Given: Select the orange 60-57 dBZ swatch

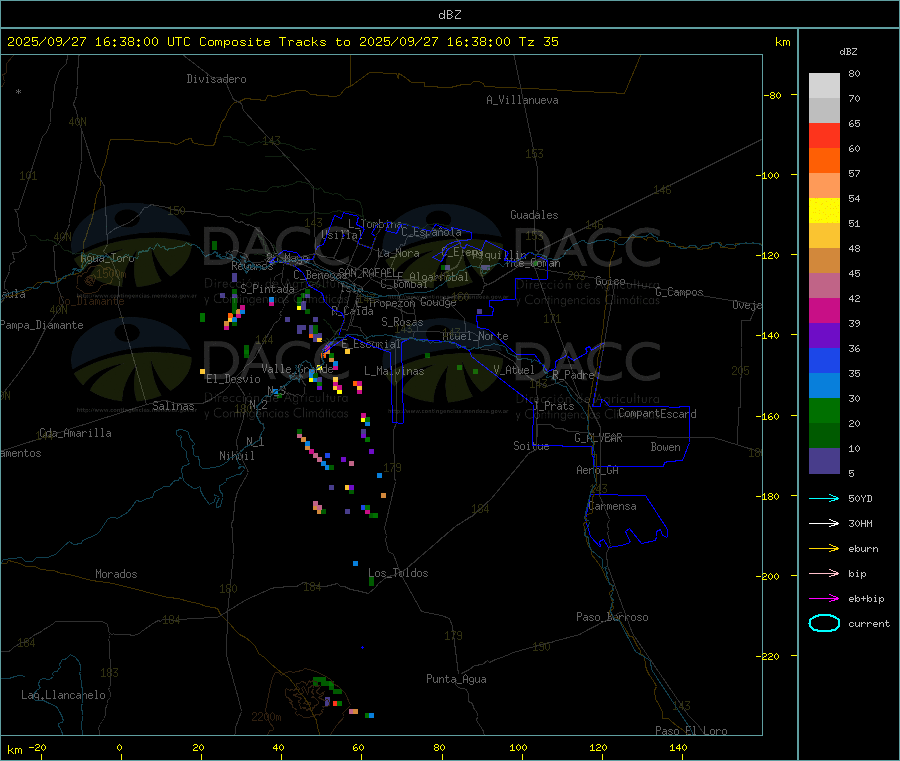Looking at the screenshot, I should tap(824, 161).
